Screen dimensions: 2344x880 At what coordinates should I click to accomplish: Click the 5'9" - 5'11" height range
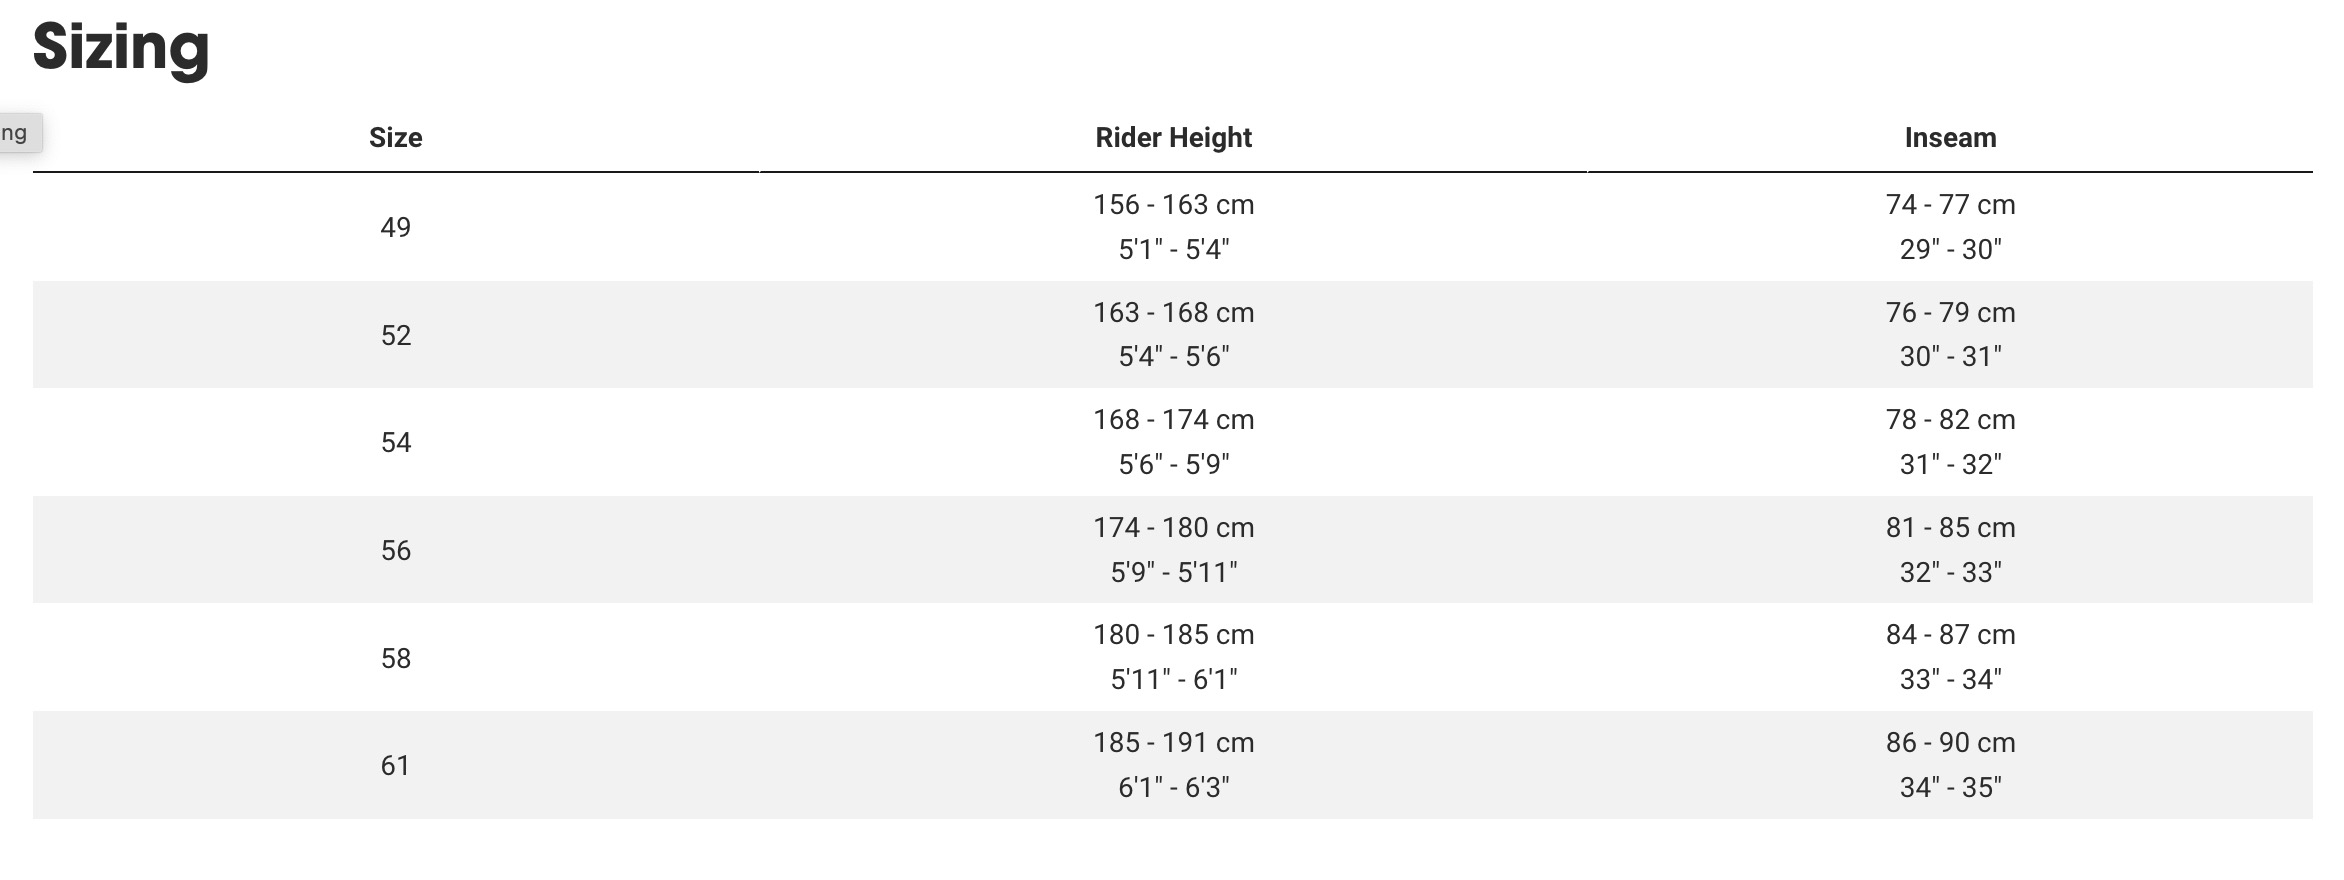pos(1173,572)
